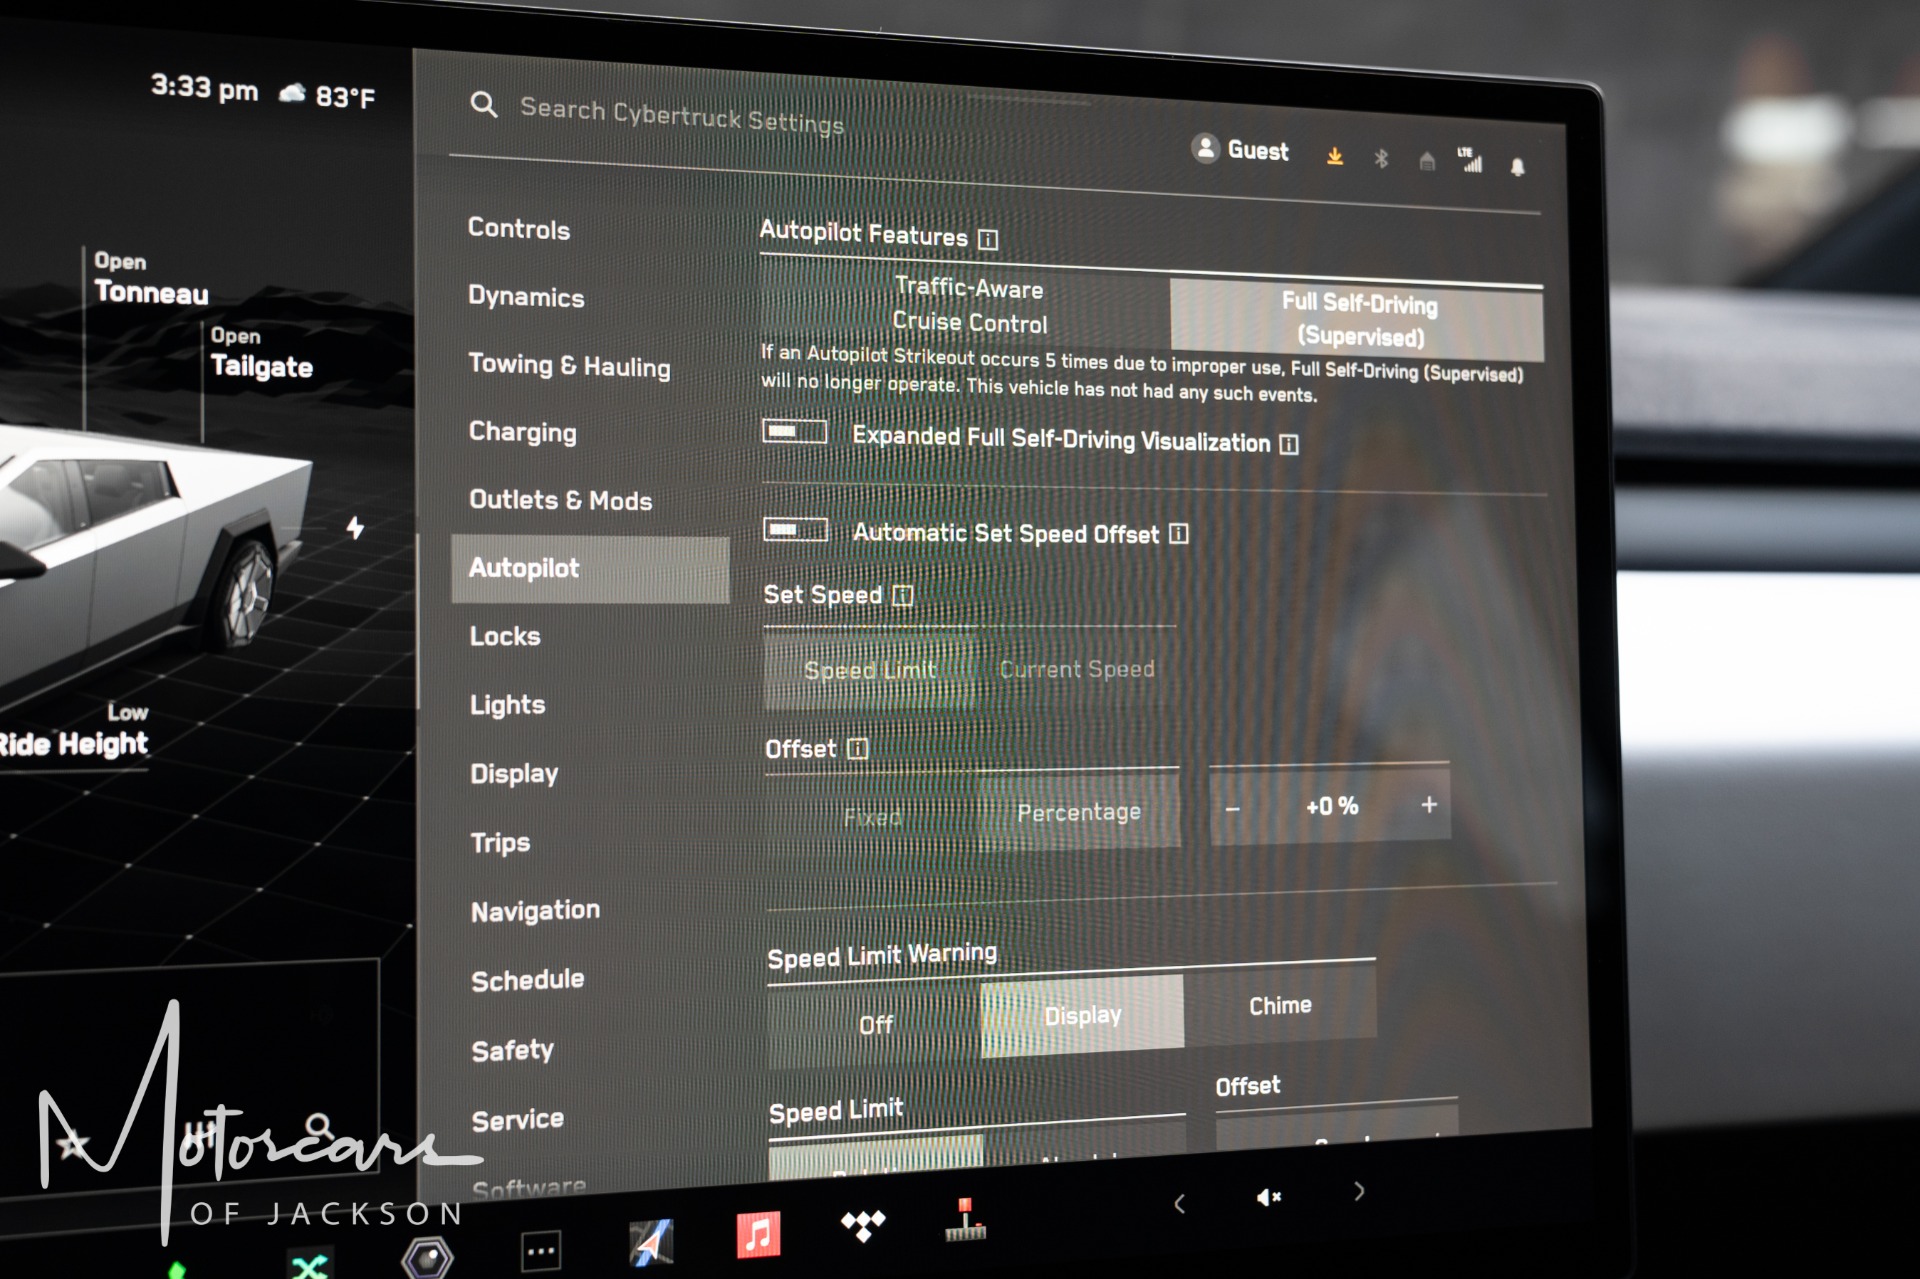Image resolution: width=1920 pixels, height=1279 pixels.
Task: Open Locks settings menu
Action: [x=505, y=637]
